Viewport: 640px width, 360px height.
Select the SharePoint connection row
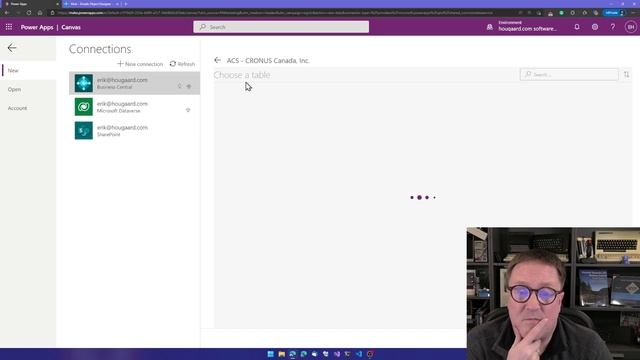(x=134, y=131)
